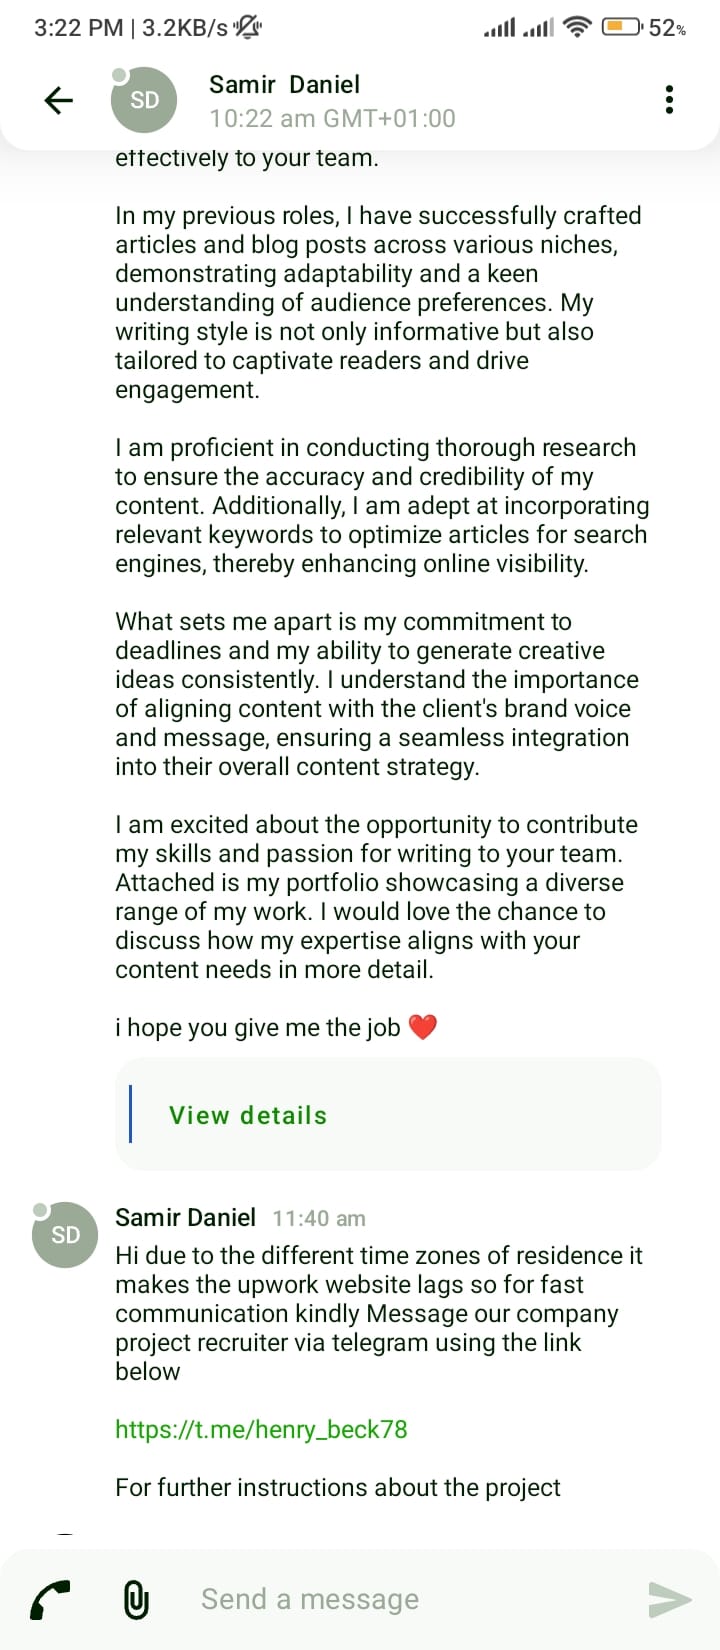Tap the message about upwork website lags
Viewport: 720px width, 1650px height.
(x=379, y=1313)
